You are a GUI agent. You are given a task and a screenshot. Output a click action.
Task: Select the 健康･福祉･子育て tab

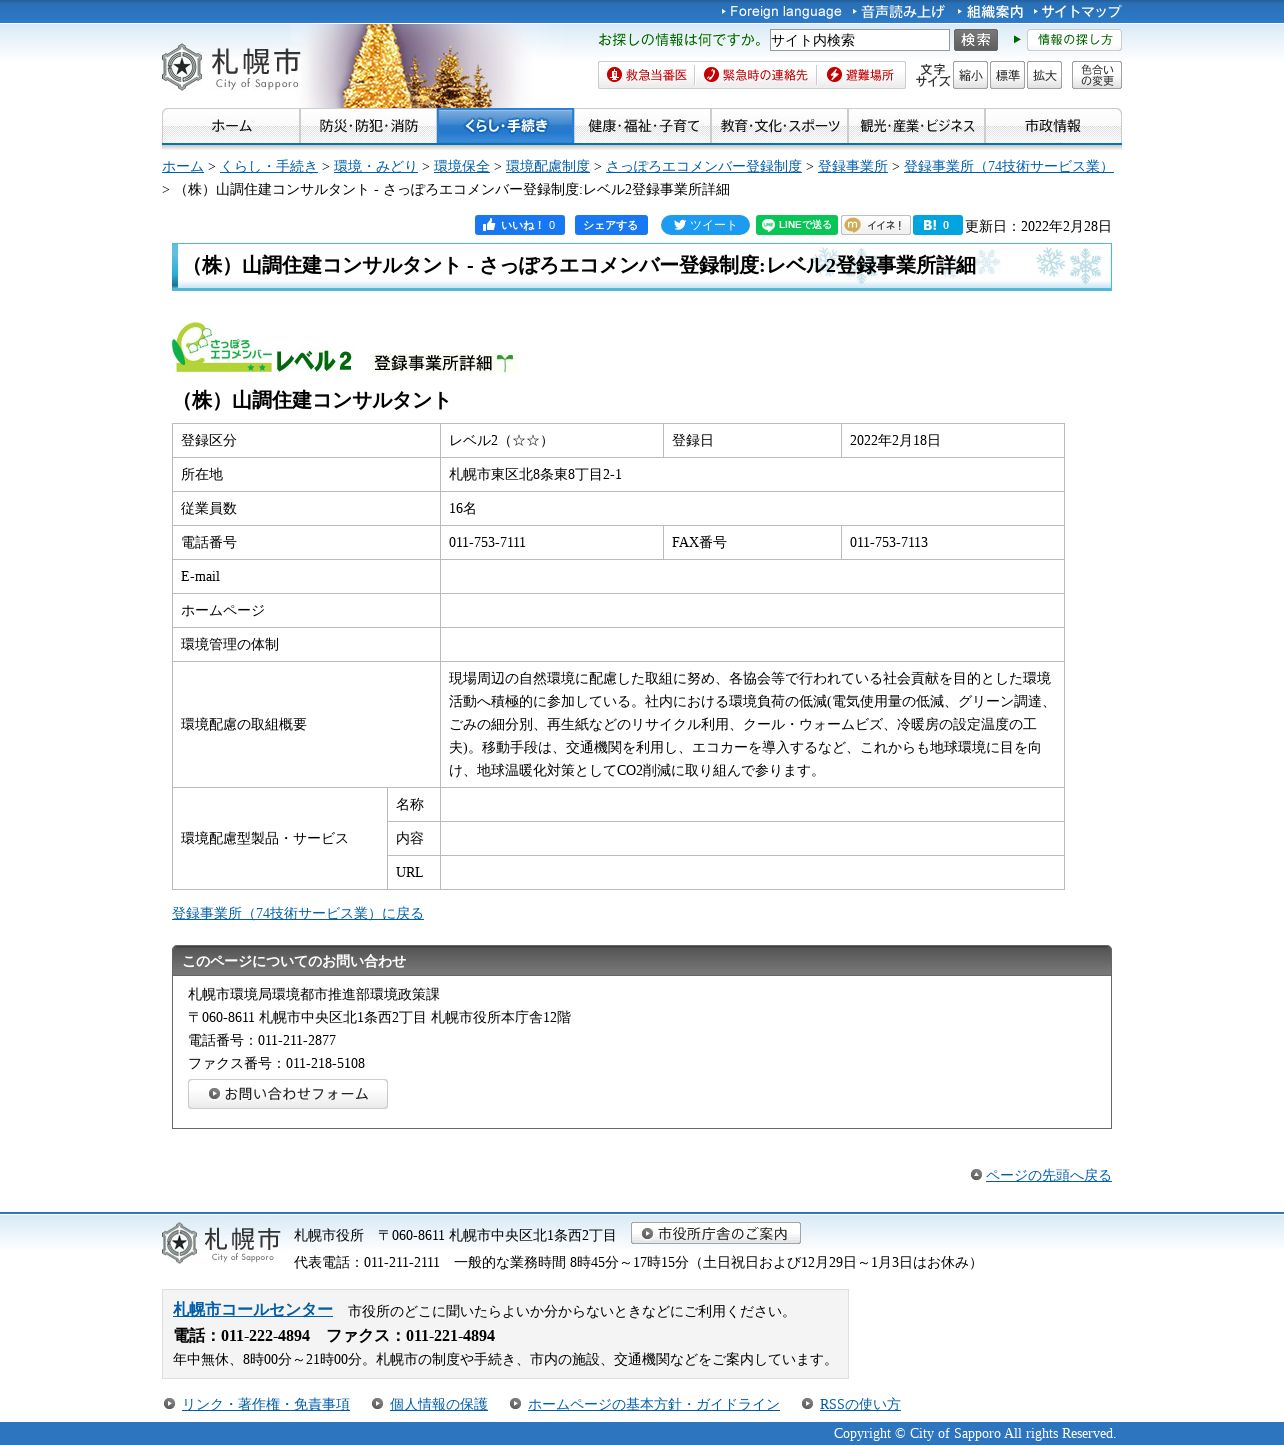[x=642, y=126]
